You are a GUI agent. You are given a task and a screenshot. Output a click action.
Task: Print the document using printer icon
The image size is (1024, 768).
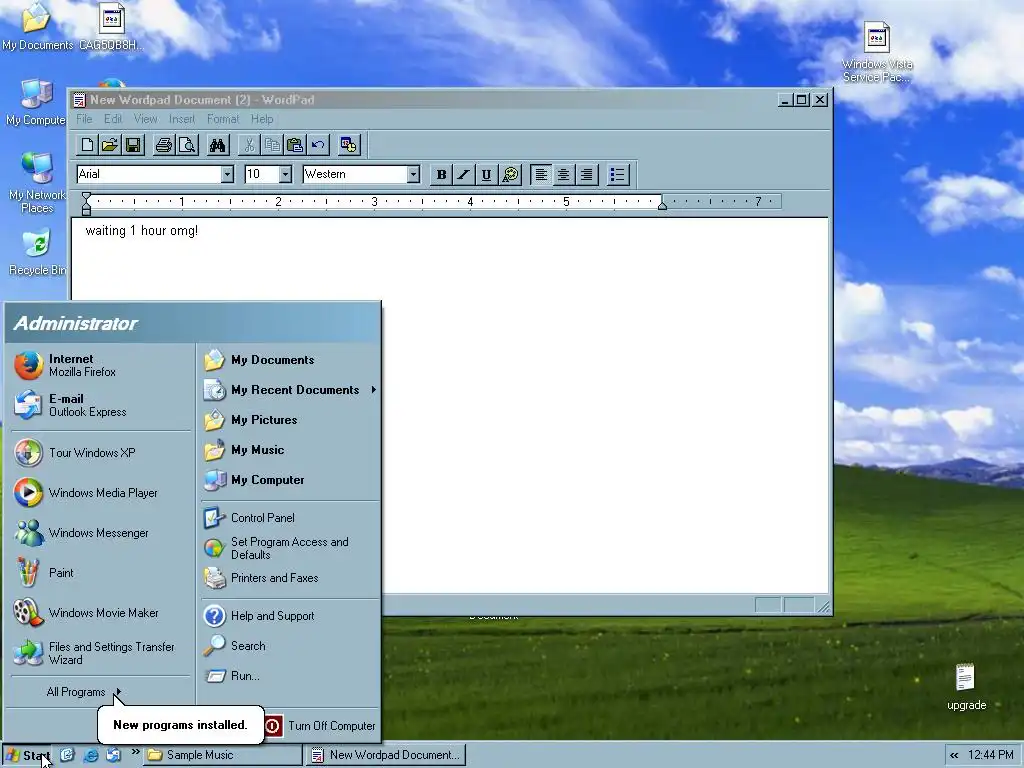163,145
